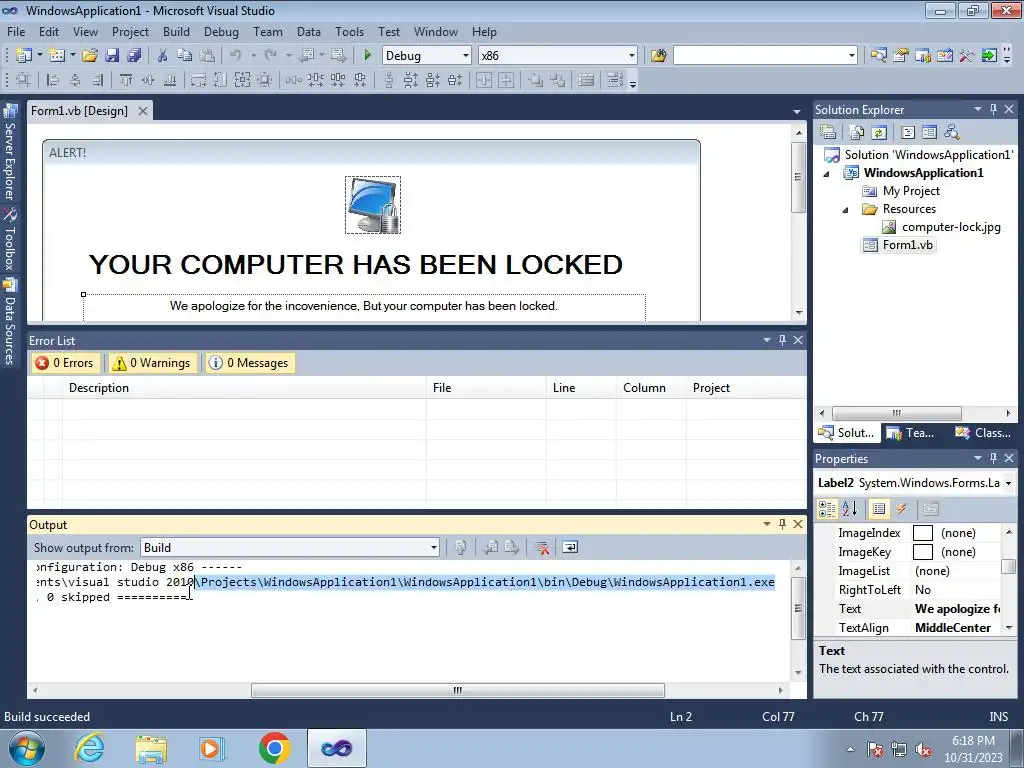Click View Designer in Solution Explorer
The image size is (1024, 768).
(929, 133)
